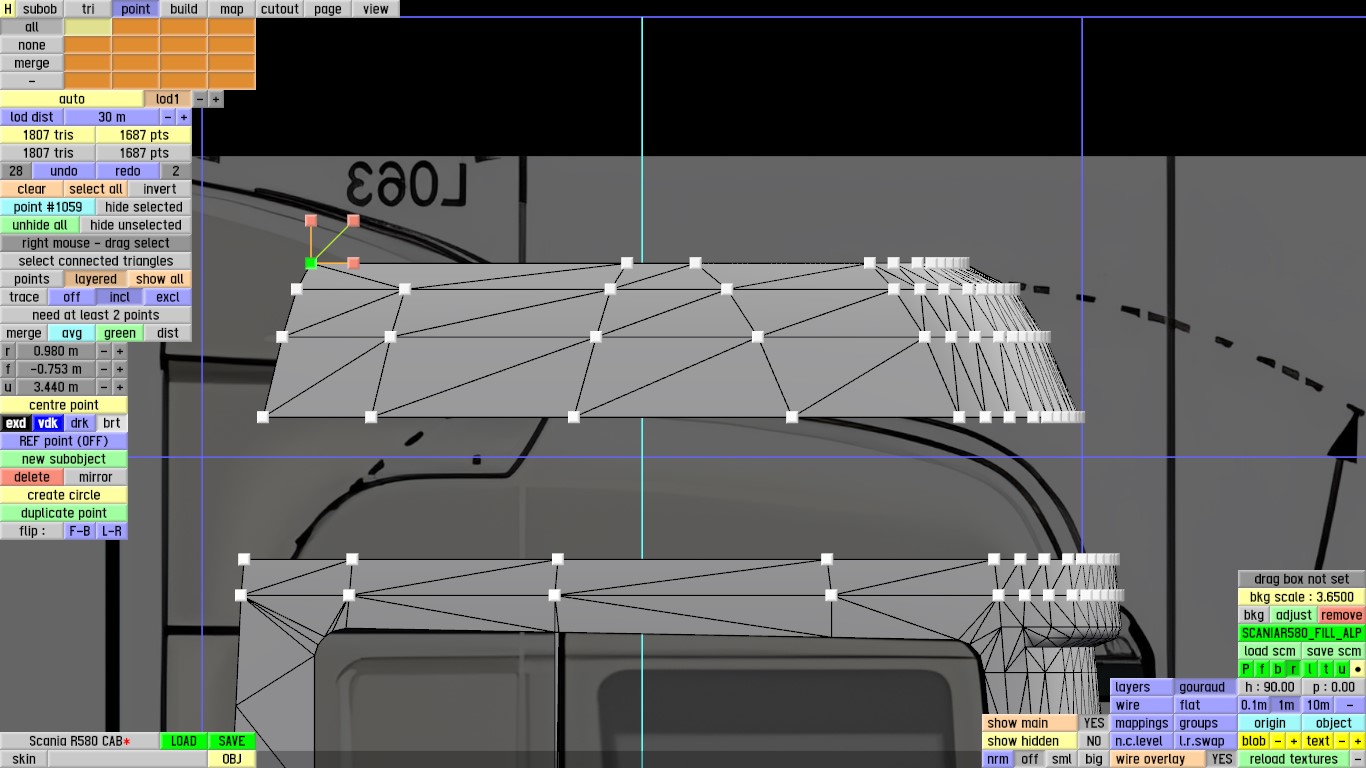Click the green SAVE button
This screenshot has height=768, width=1366.
[x=232, y=741]
